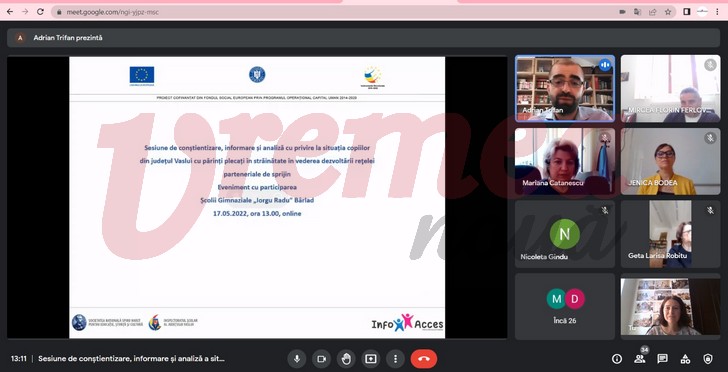This screenshot has width=728, height=372.
Task: Open meeting details info icon
Action: coord(617,359)
